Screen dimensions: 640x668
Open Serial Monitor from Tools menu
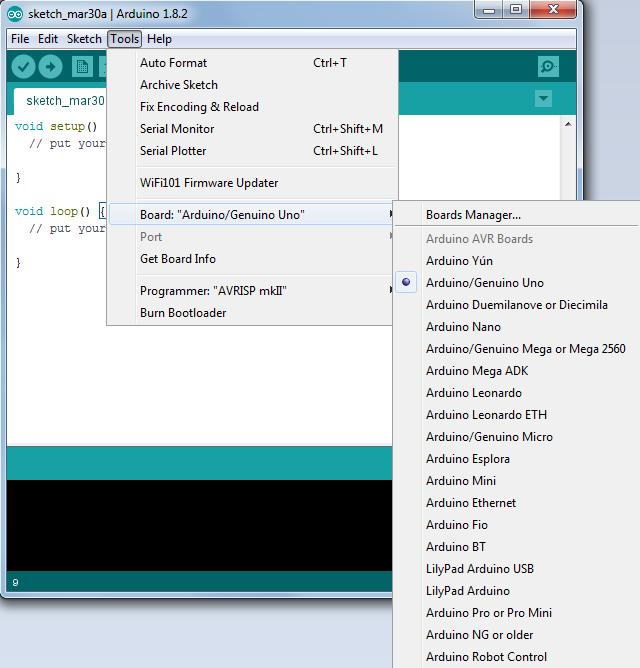(x=252, y=129)
